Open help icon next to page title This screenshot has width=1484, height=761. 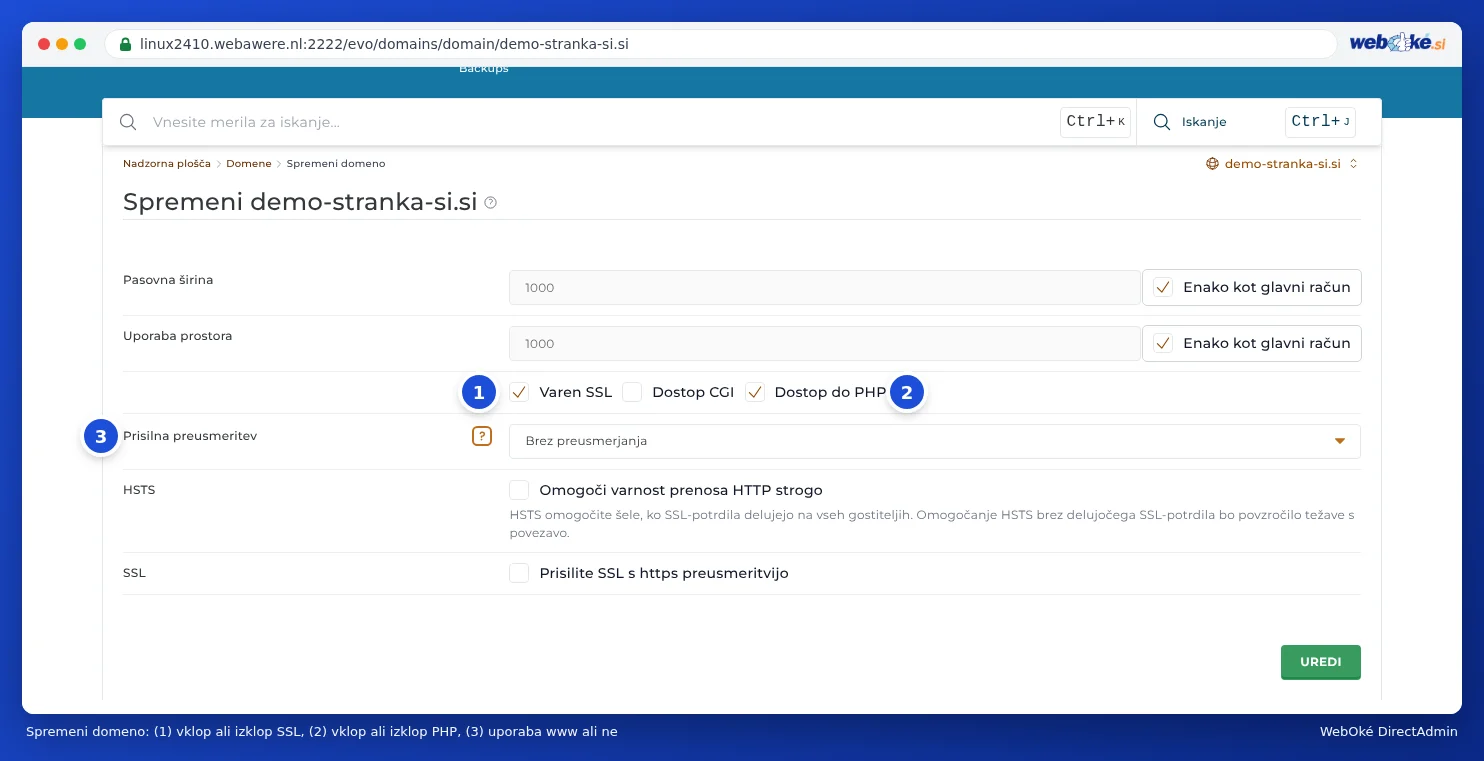[490, 203]
